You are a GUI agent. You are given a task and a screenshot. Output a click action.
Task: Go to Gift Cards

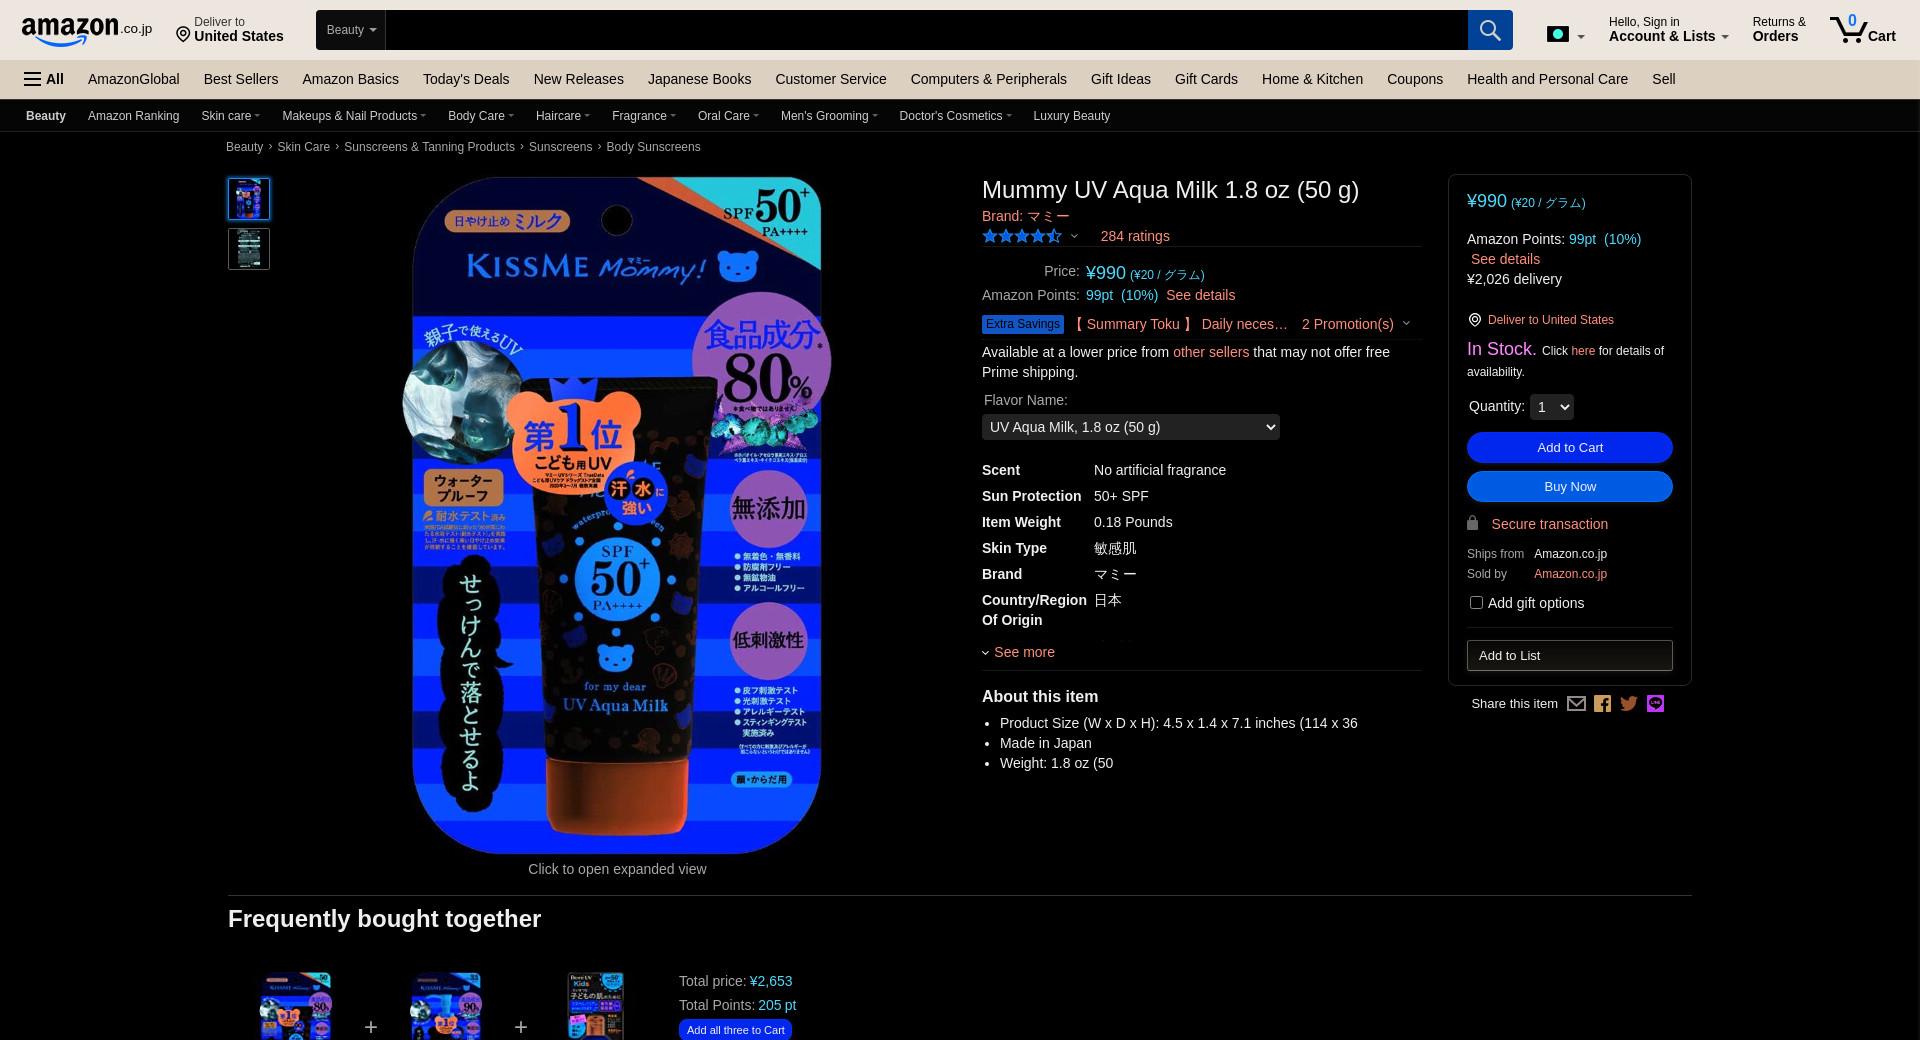tap(1206, 79)
